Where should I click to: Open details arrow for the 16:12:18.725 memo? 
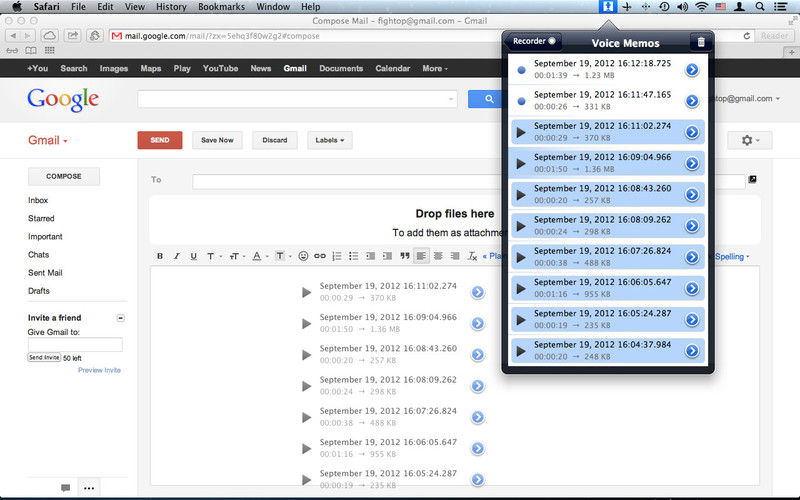(x=692, y=69)
